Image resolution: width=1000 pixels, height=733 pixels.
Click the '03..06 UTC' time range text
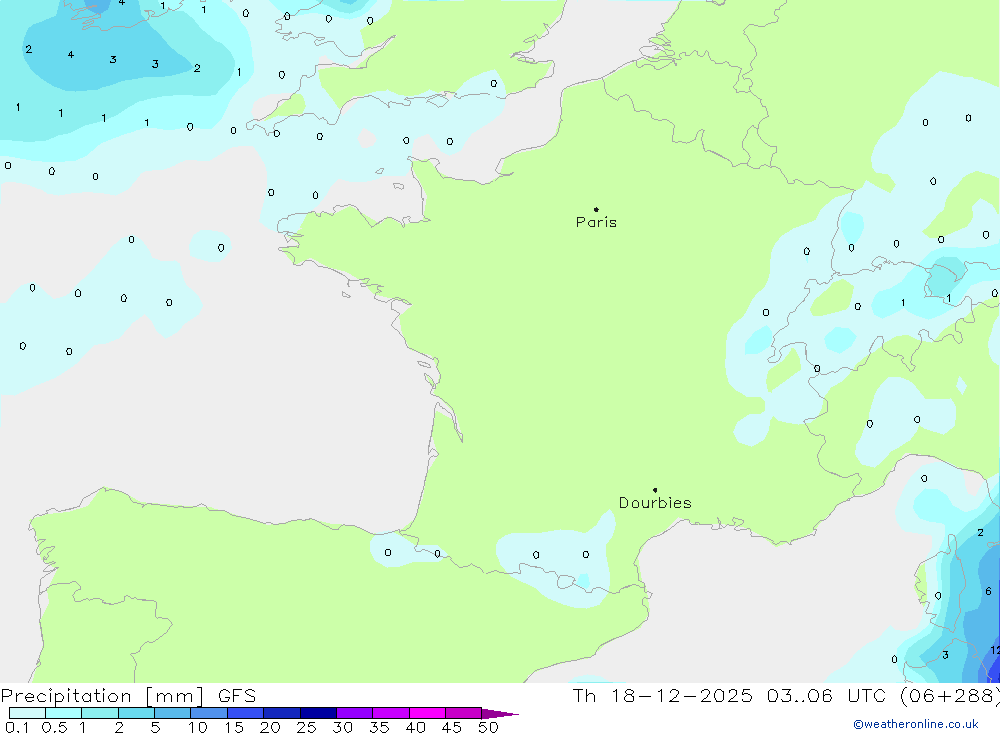(826, 696)
